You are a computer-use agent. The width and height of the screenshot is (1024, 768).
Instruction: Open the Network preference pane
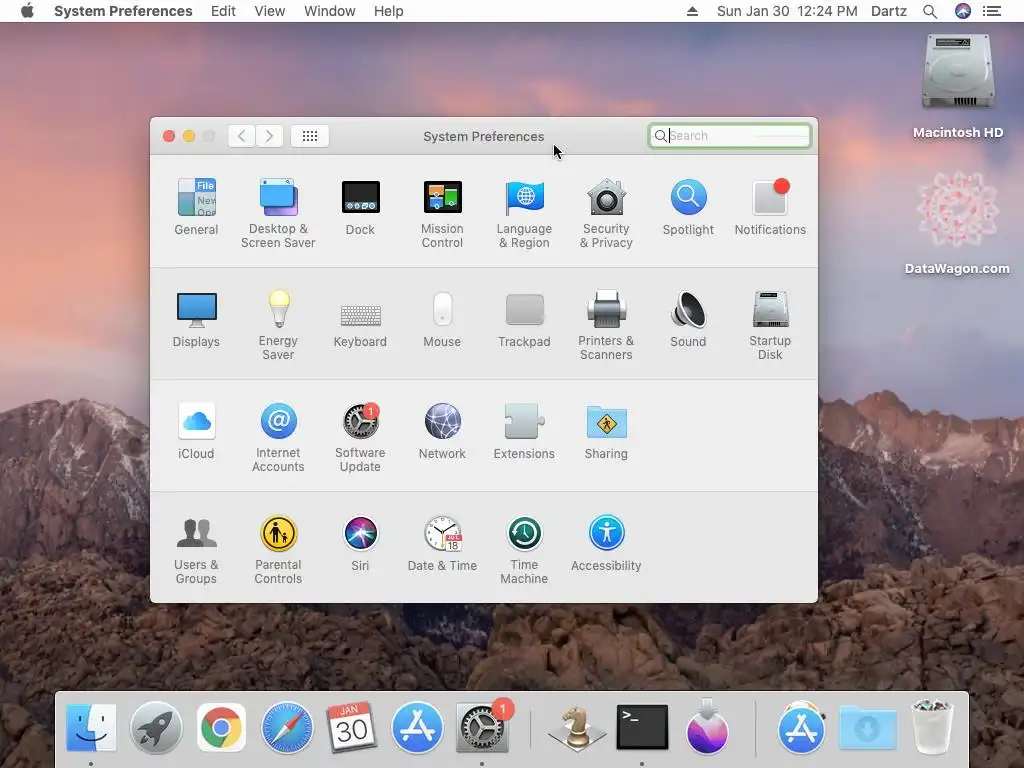pos(442,431)
